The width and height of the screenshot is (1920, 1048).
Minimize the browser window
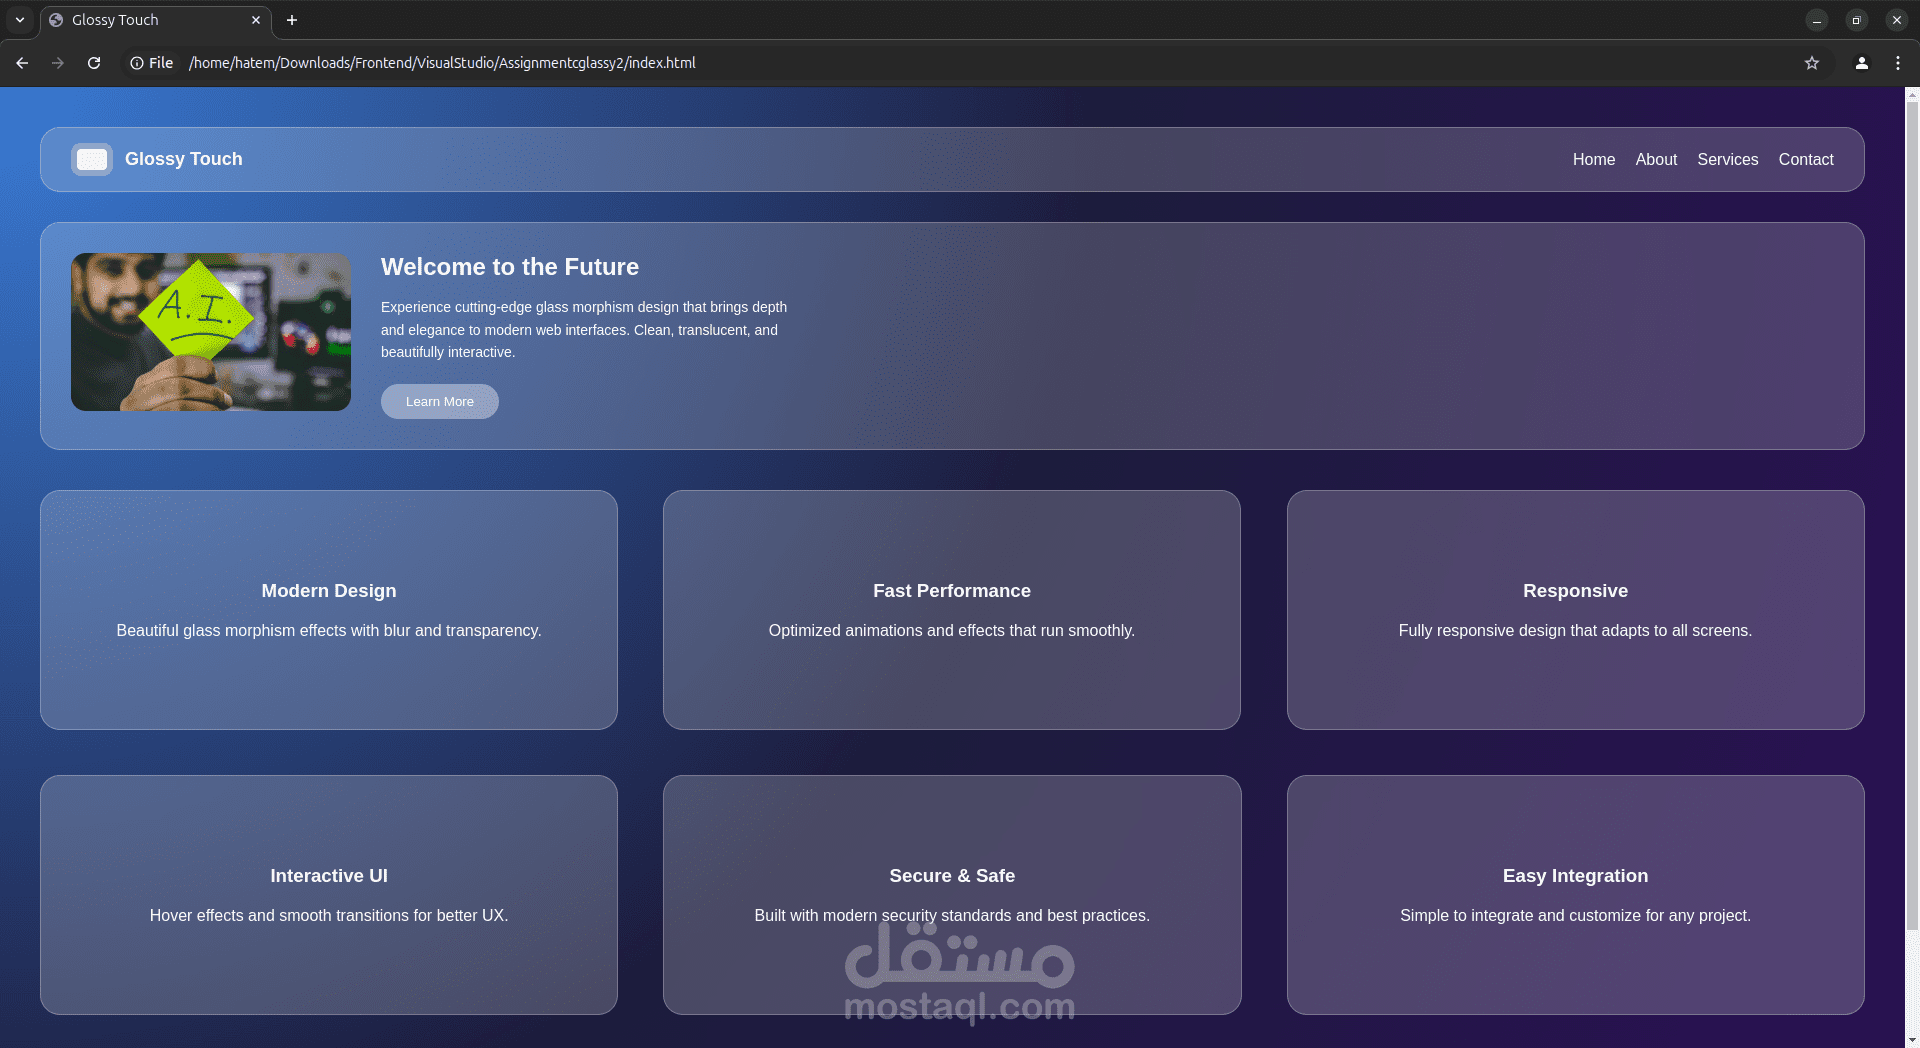coord(1817,20)
